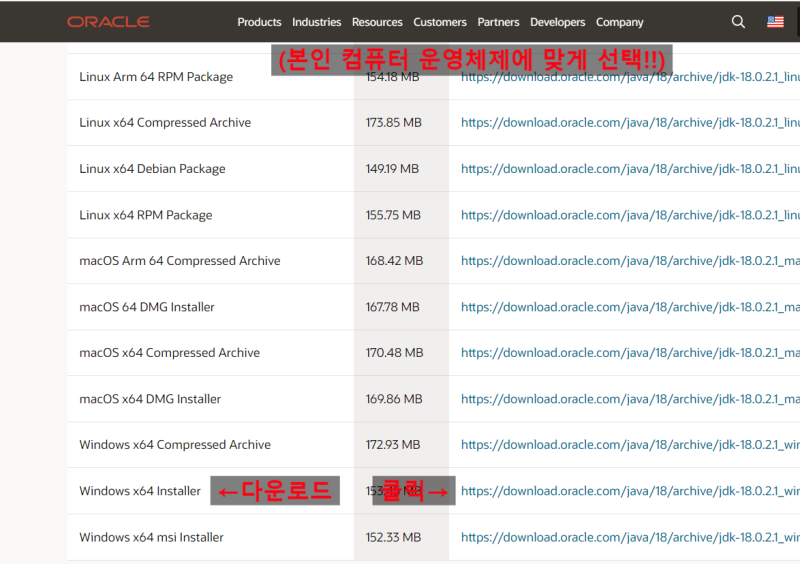The width and height of the screenshot is (800, 564).
Task: Select 'Linux x64 RPM Package' text
Action: coord(145,215)
